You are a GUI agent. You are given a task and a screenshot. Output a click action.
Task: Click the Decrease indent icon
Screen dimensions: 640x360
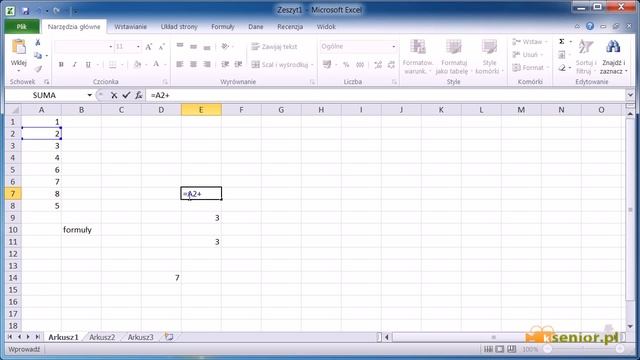click(x=225, y=64)
